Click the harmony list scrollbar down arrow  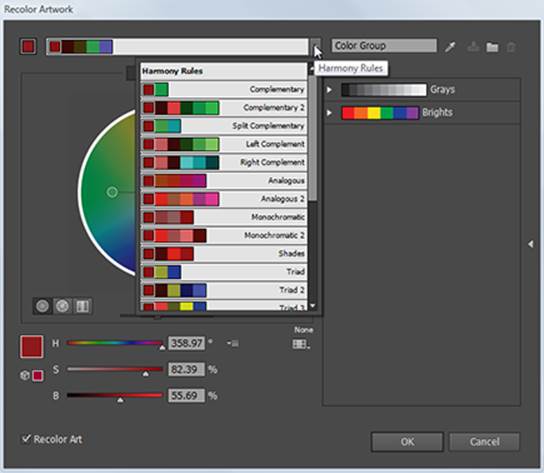pos(313,306)
